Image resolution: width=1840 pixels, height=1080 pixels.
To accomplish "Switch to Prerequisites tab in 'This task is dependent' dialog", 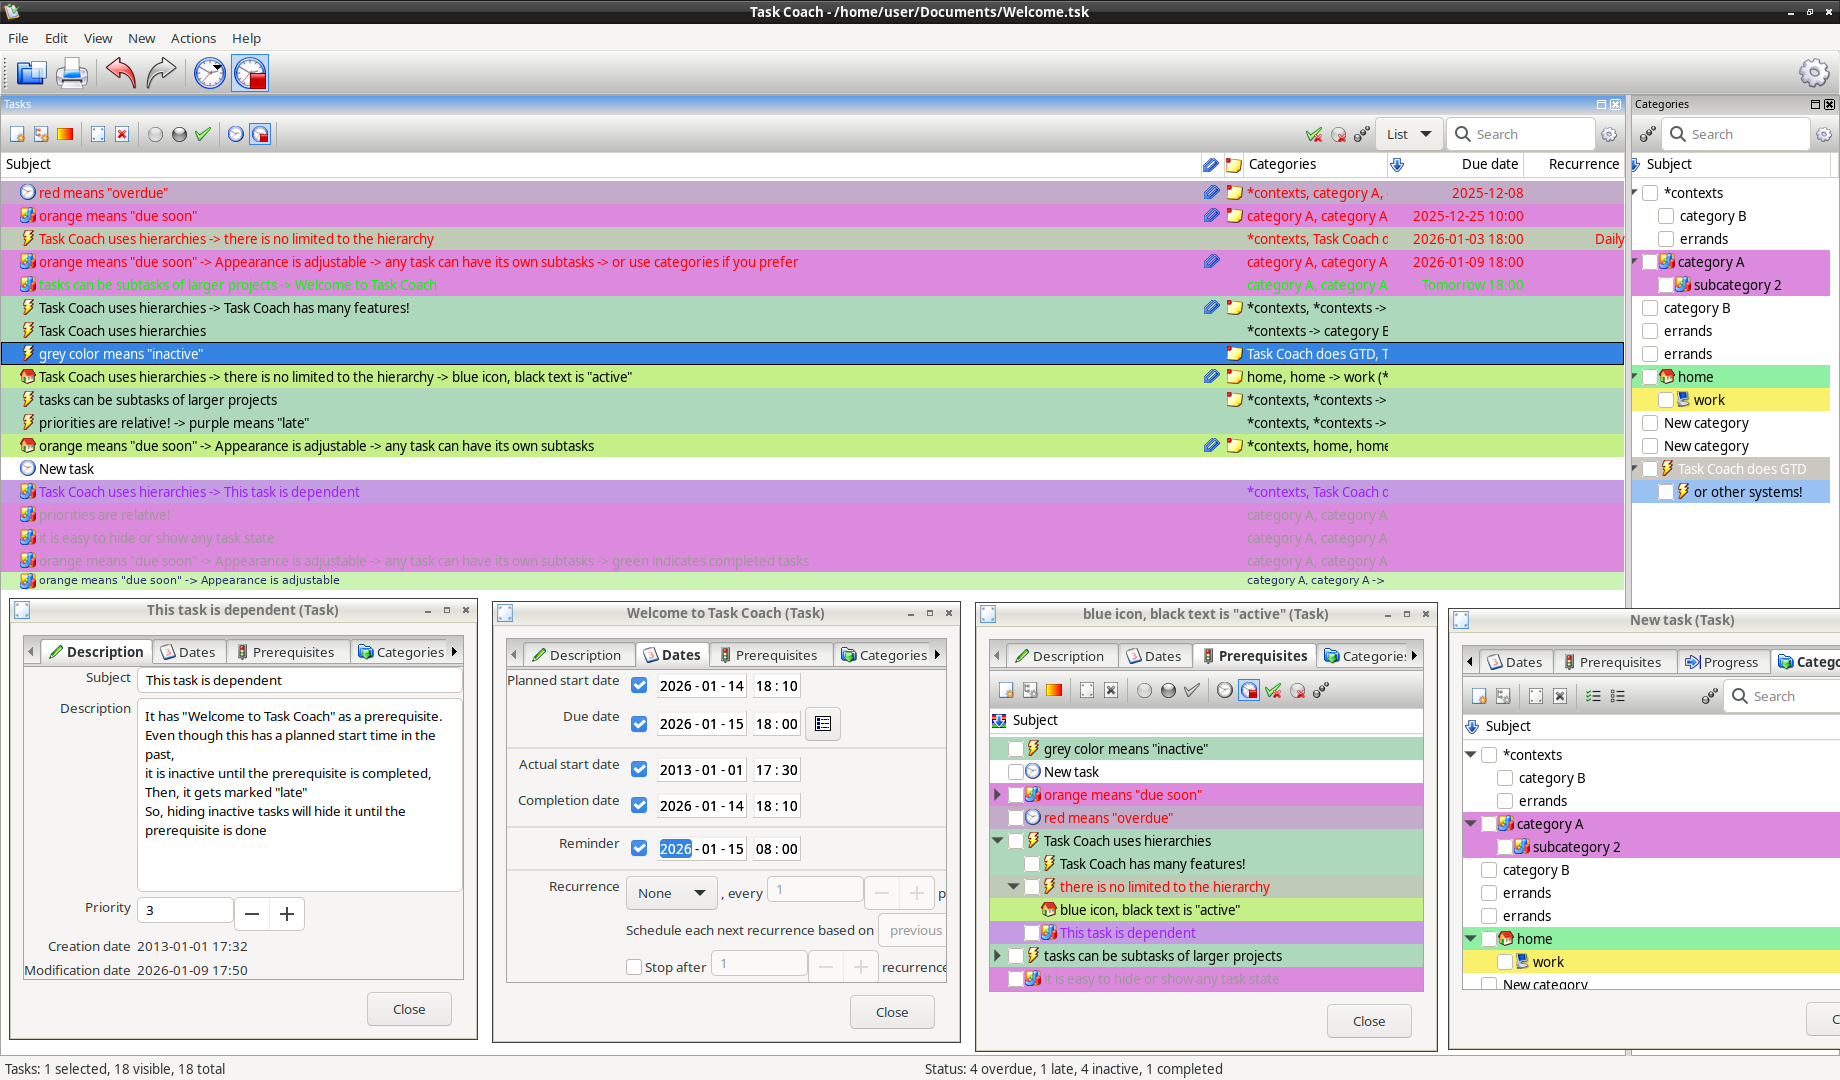I will coord(287,652).
